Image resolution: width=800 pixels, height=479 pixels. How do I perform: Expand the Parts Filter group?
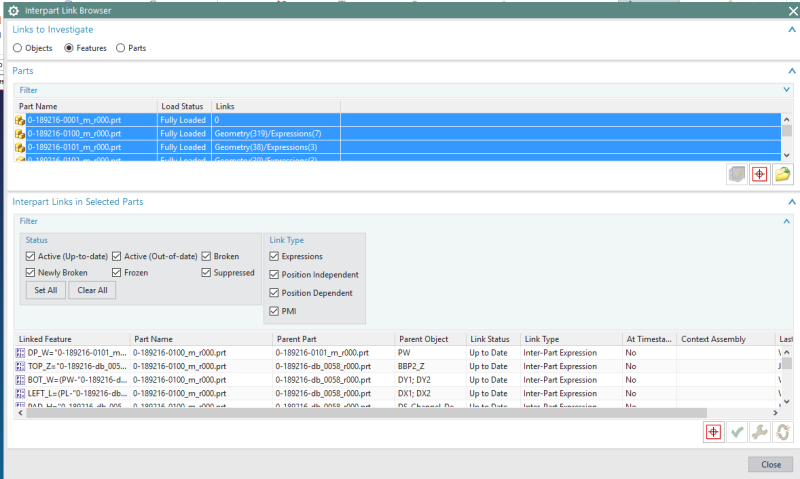coord(786,90)
